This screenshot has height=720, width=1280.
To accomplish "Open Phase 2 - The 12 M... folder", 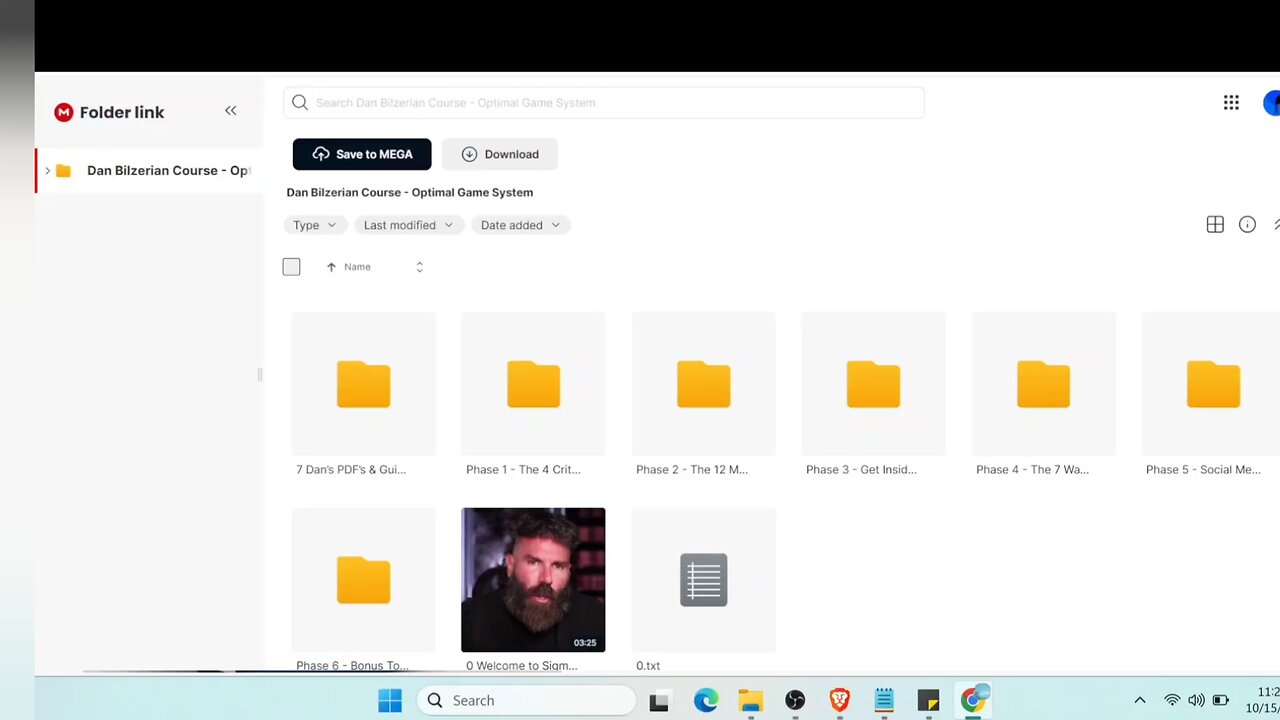I will point(703,384).
